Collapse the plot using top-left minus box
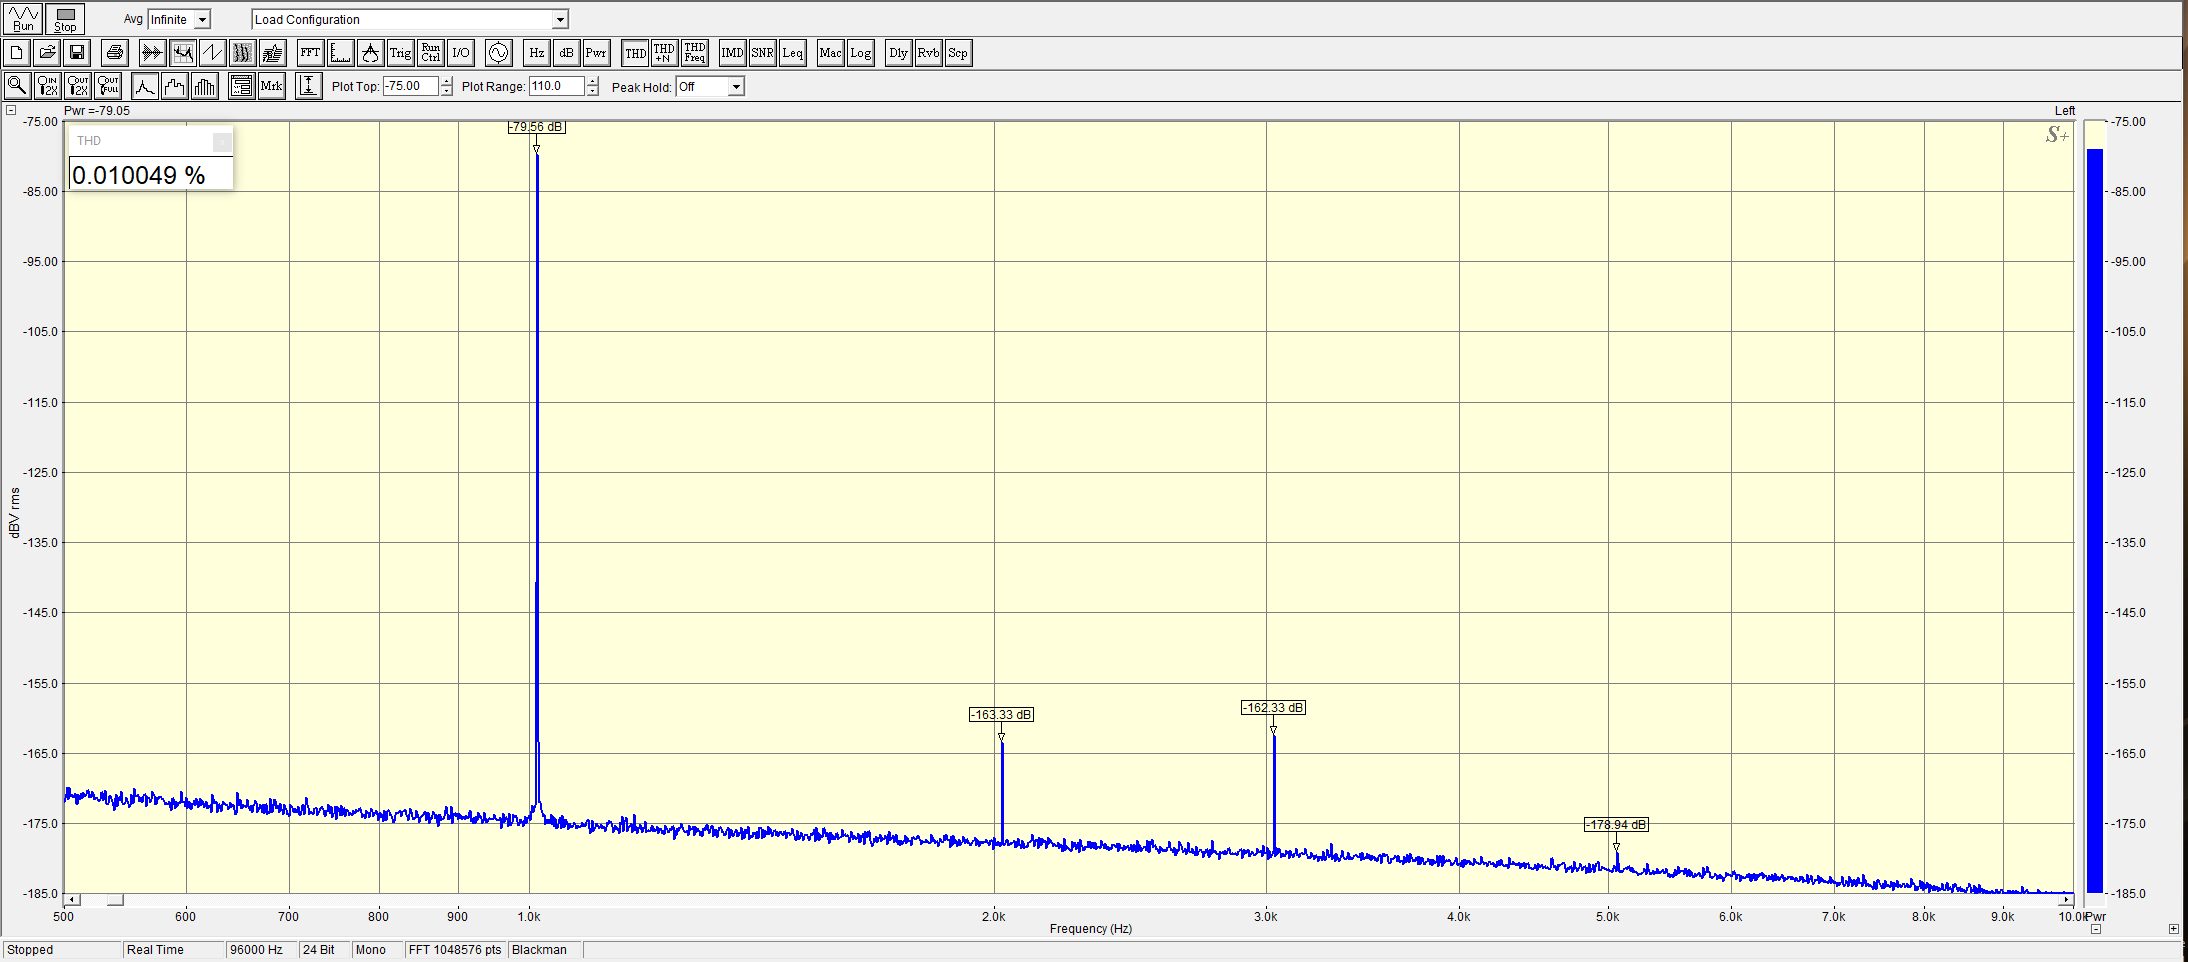This screenshot has width=2188, height=962. pyautogui.click(x=11, y=110)
